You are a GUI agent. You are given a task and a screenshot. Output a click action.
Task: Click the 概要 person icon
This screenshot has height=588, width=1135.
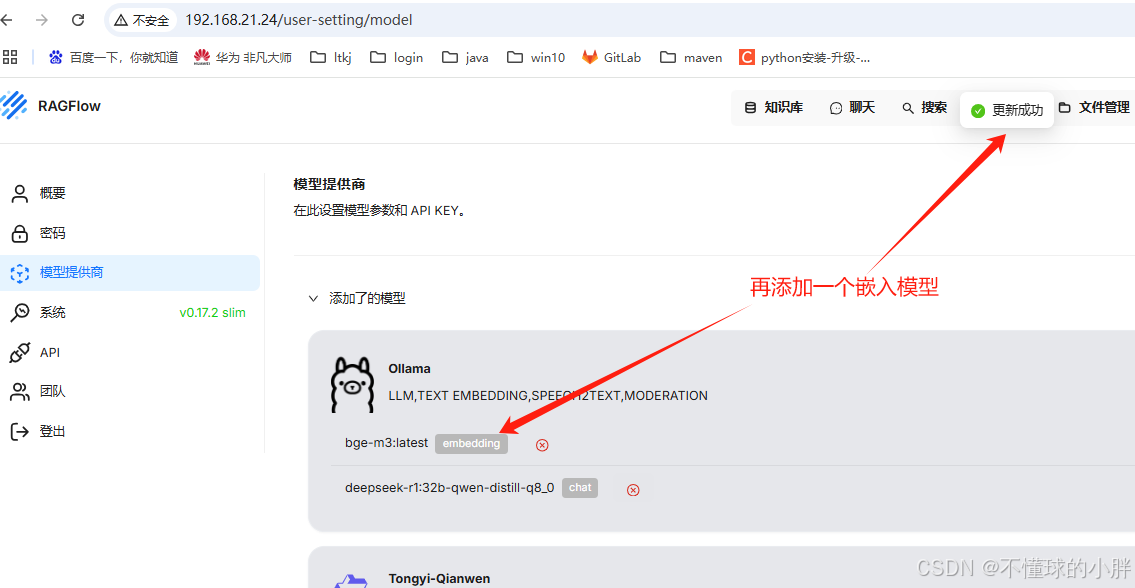click(x=20, y=193)
